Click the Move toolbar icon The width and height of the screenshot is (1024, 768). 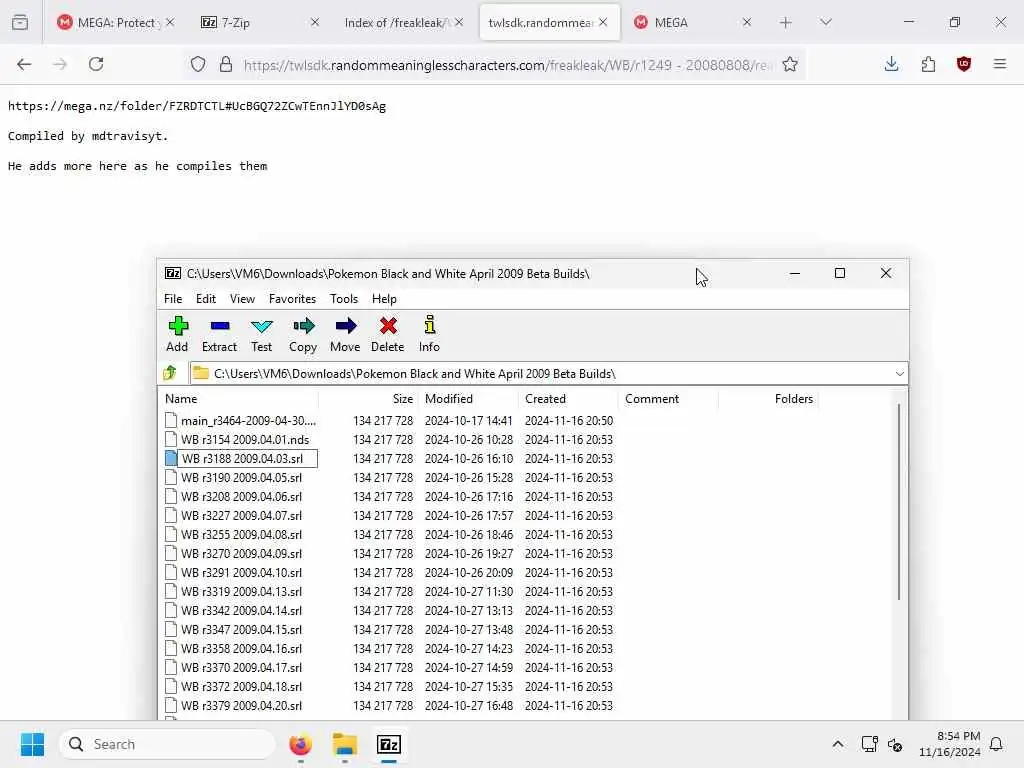(345, 334)
